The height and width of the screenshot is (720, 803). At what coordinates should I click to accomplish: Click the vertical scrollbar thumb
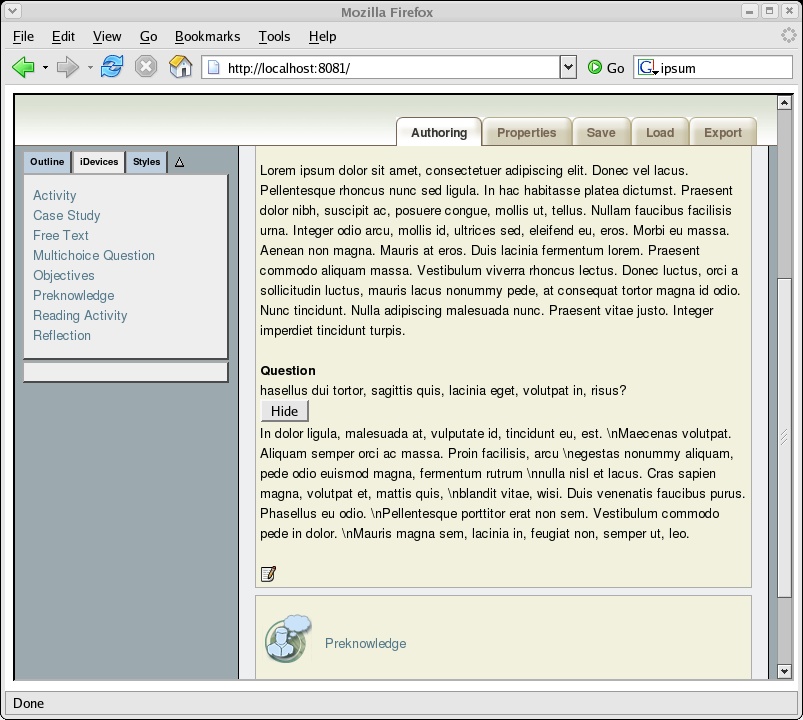pos(784,438)
